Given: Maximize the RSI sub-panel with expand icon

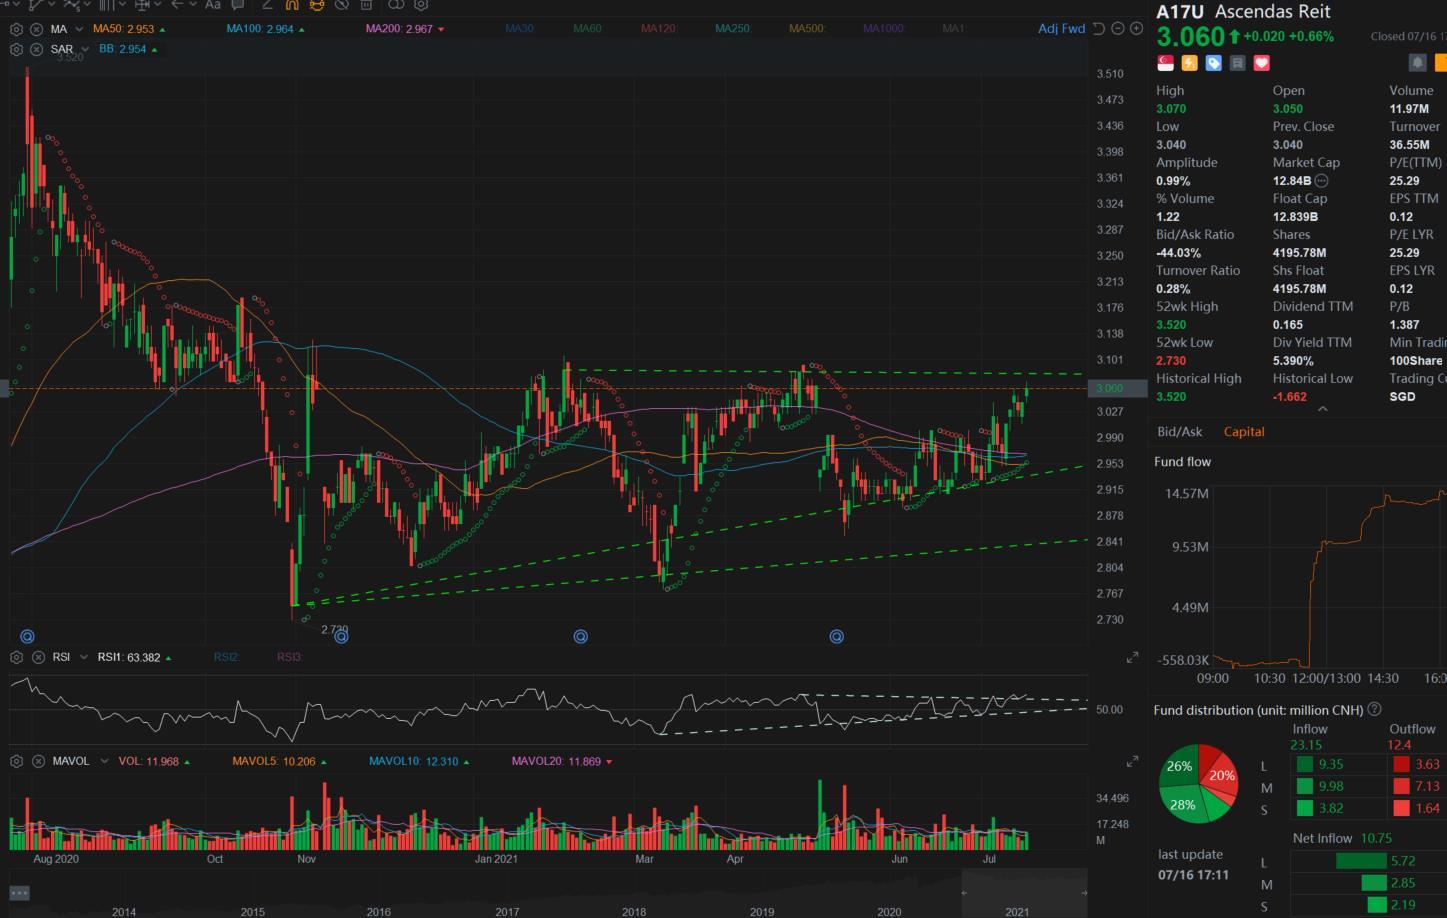Looking at the screenshot, I should [1132, 657].
